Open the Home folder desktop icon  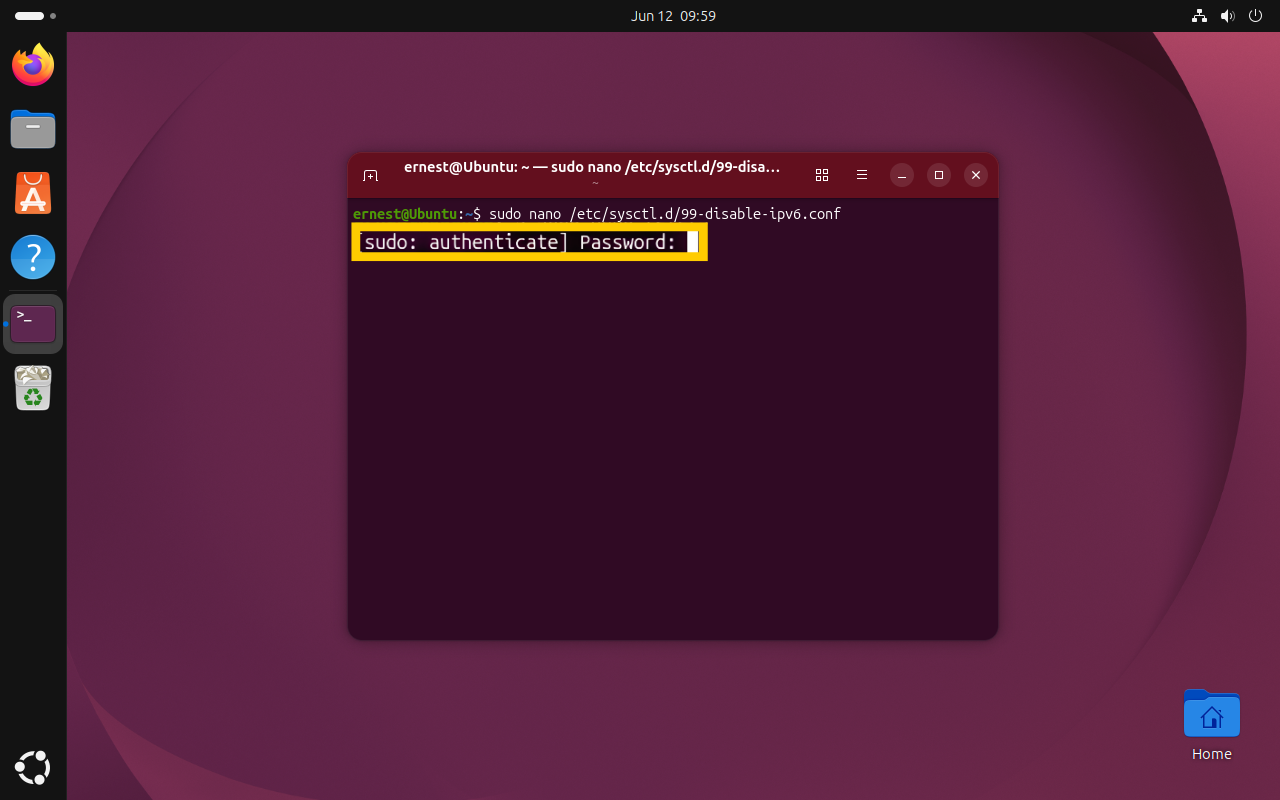[x=1211, y=725]
